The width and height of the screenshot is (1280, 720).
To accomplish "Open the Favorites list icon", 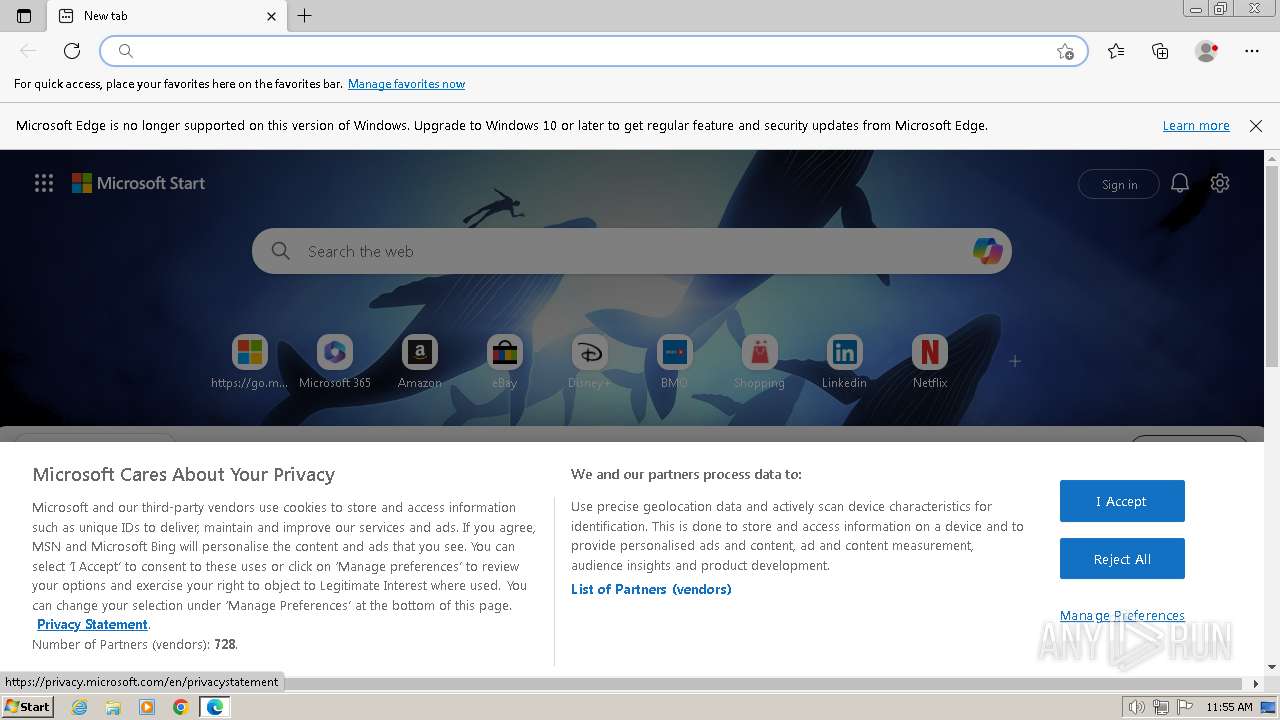I will click(1116, 51).
